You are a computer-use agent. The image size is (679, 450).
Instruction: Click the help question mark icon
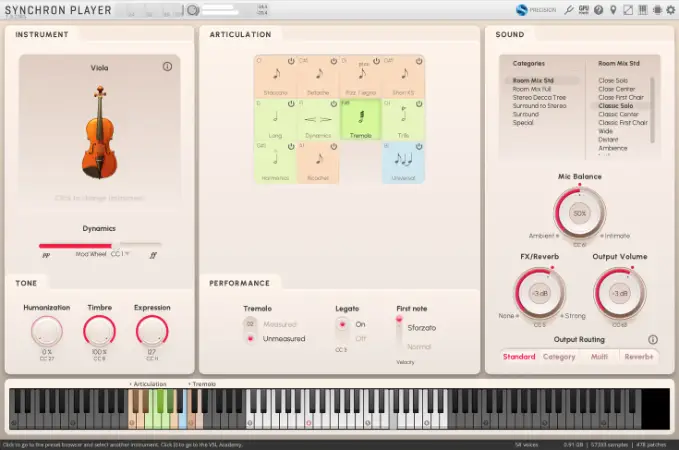[x=598, y=10]
